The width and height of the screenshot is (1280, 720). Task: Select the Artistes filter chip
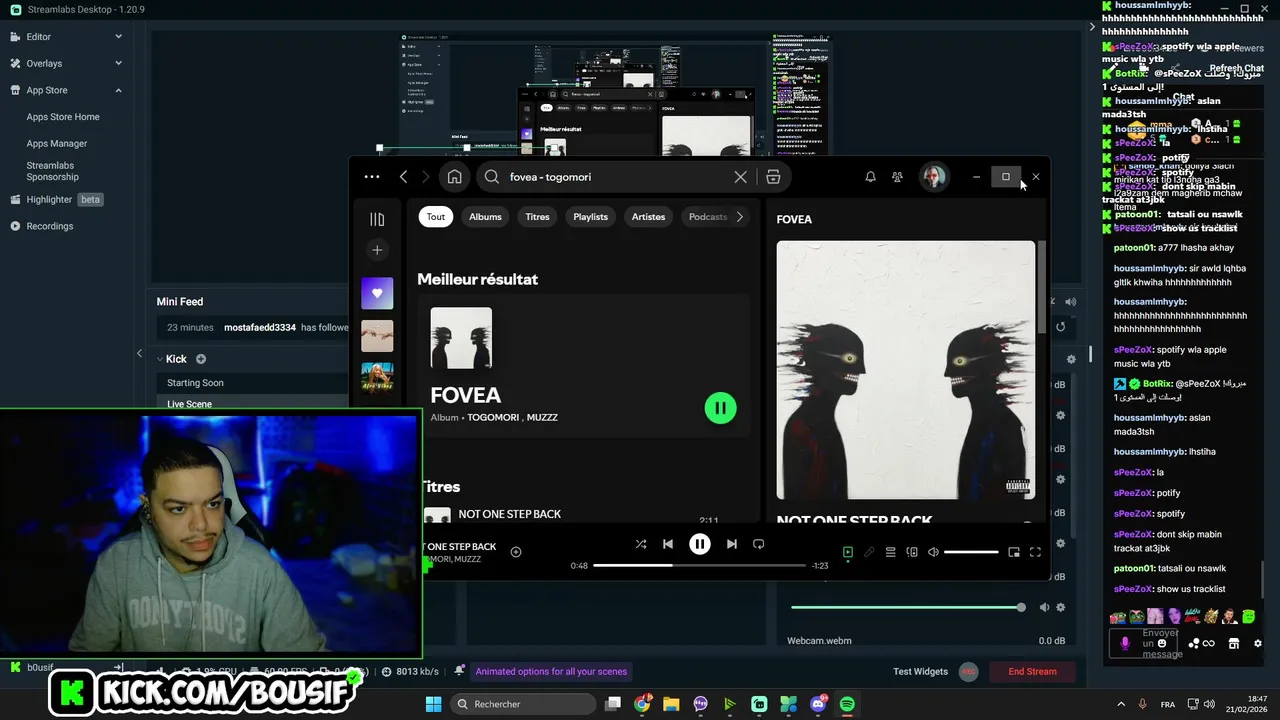648,217
